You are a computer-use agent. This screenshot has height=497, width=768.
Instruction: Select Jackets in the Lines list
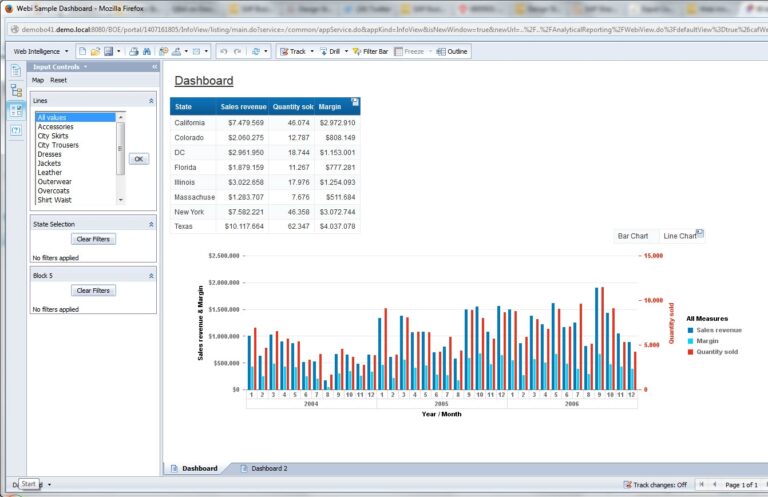coord(75,164)
